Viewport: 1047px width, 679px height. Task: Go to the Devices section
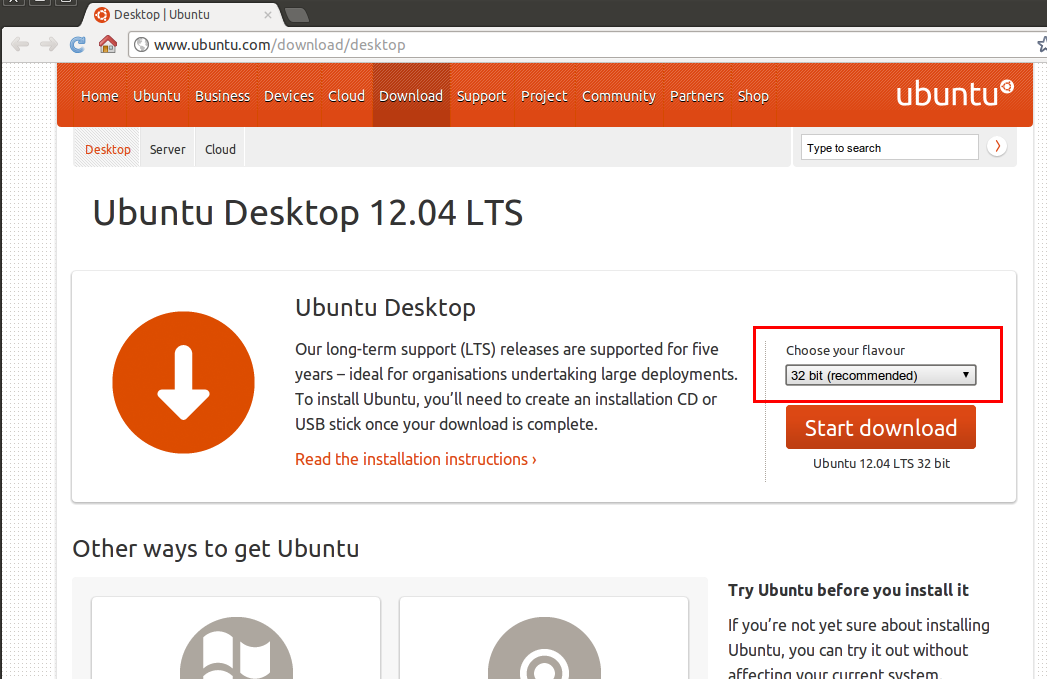tap(288, 96)
